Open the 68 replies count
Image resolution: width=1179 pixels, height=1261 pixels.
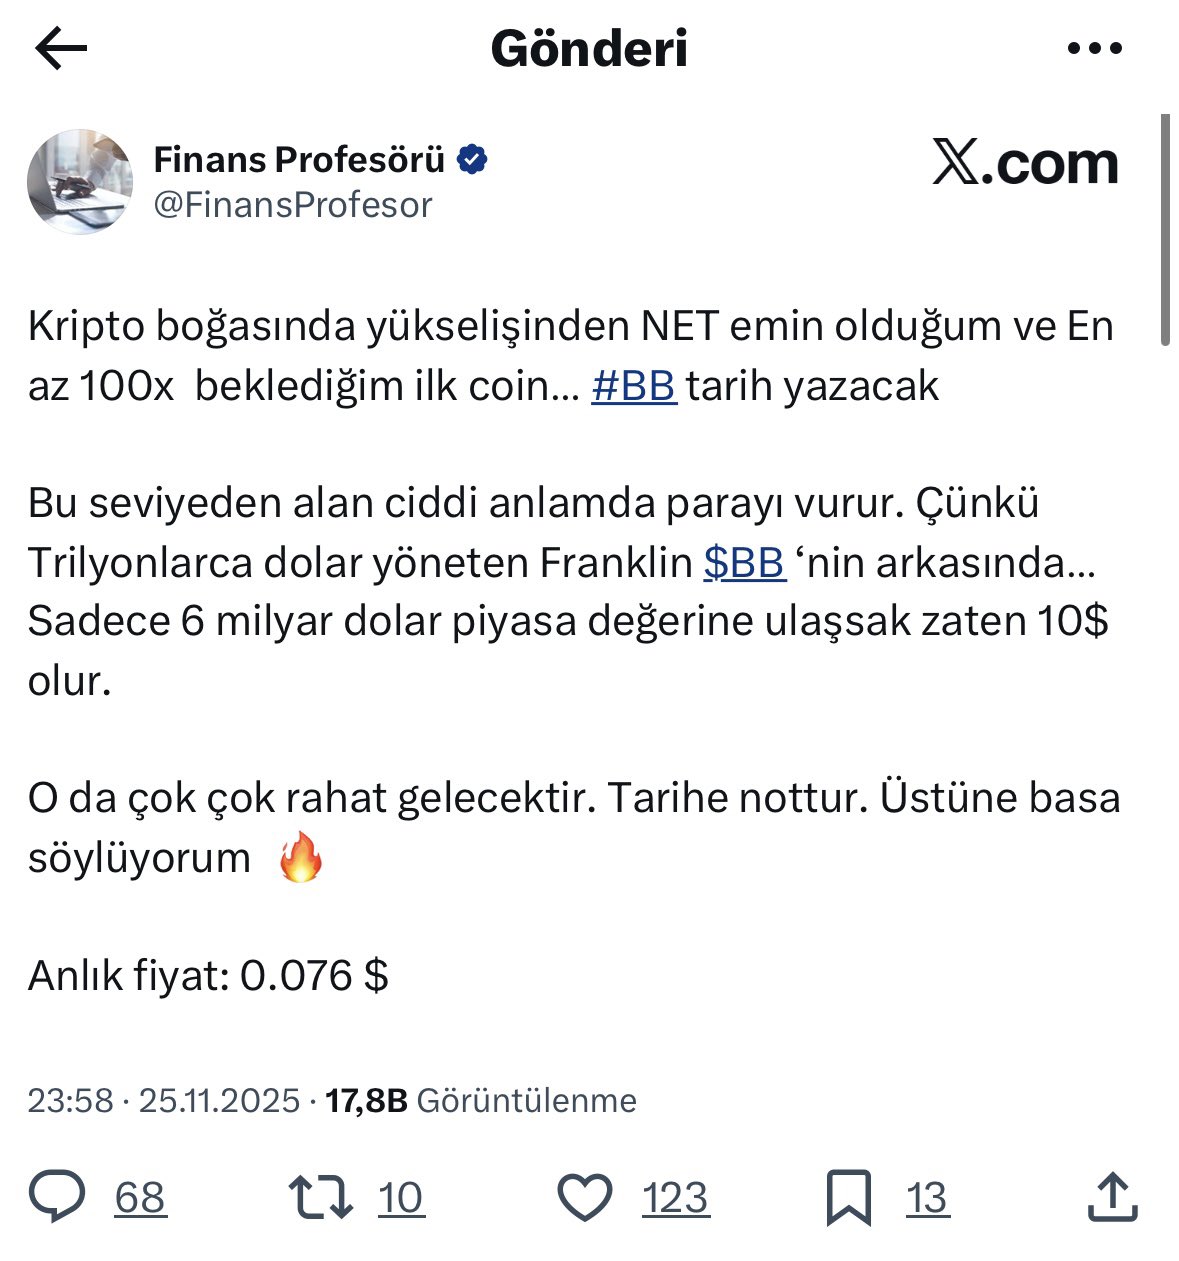pyautogui.click(x=140, y=1198)
